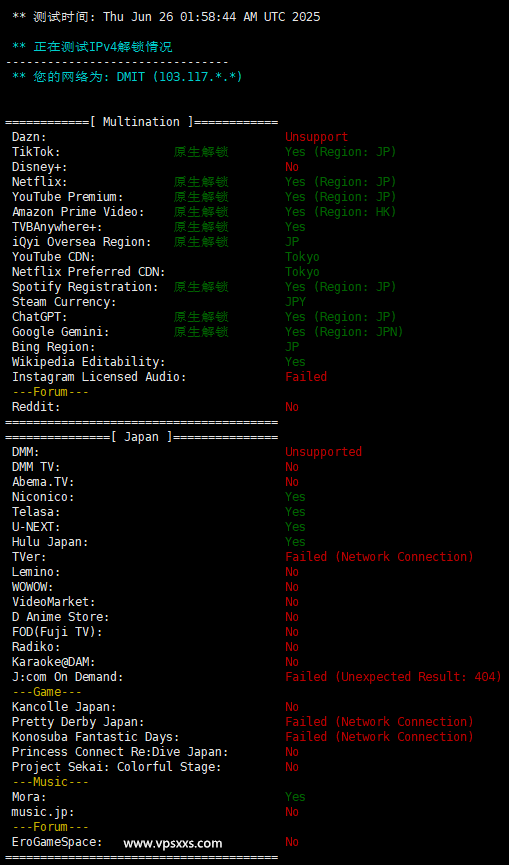Click the Japan section header
The image size is (509, 865).
[x=142, y=437]
